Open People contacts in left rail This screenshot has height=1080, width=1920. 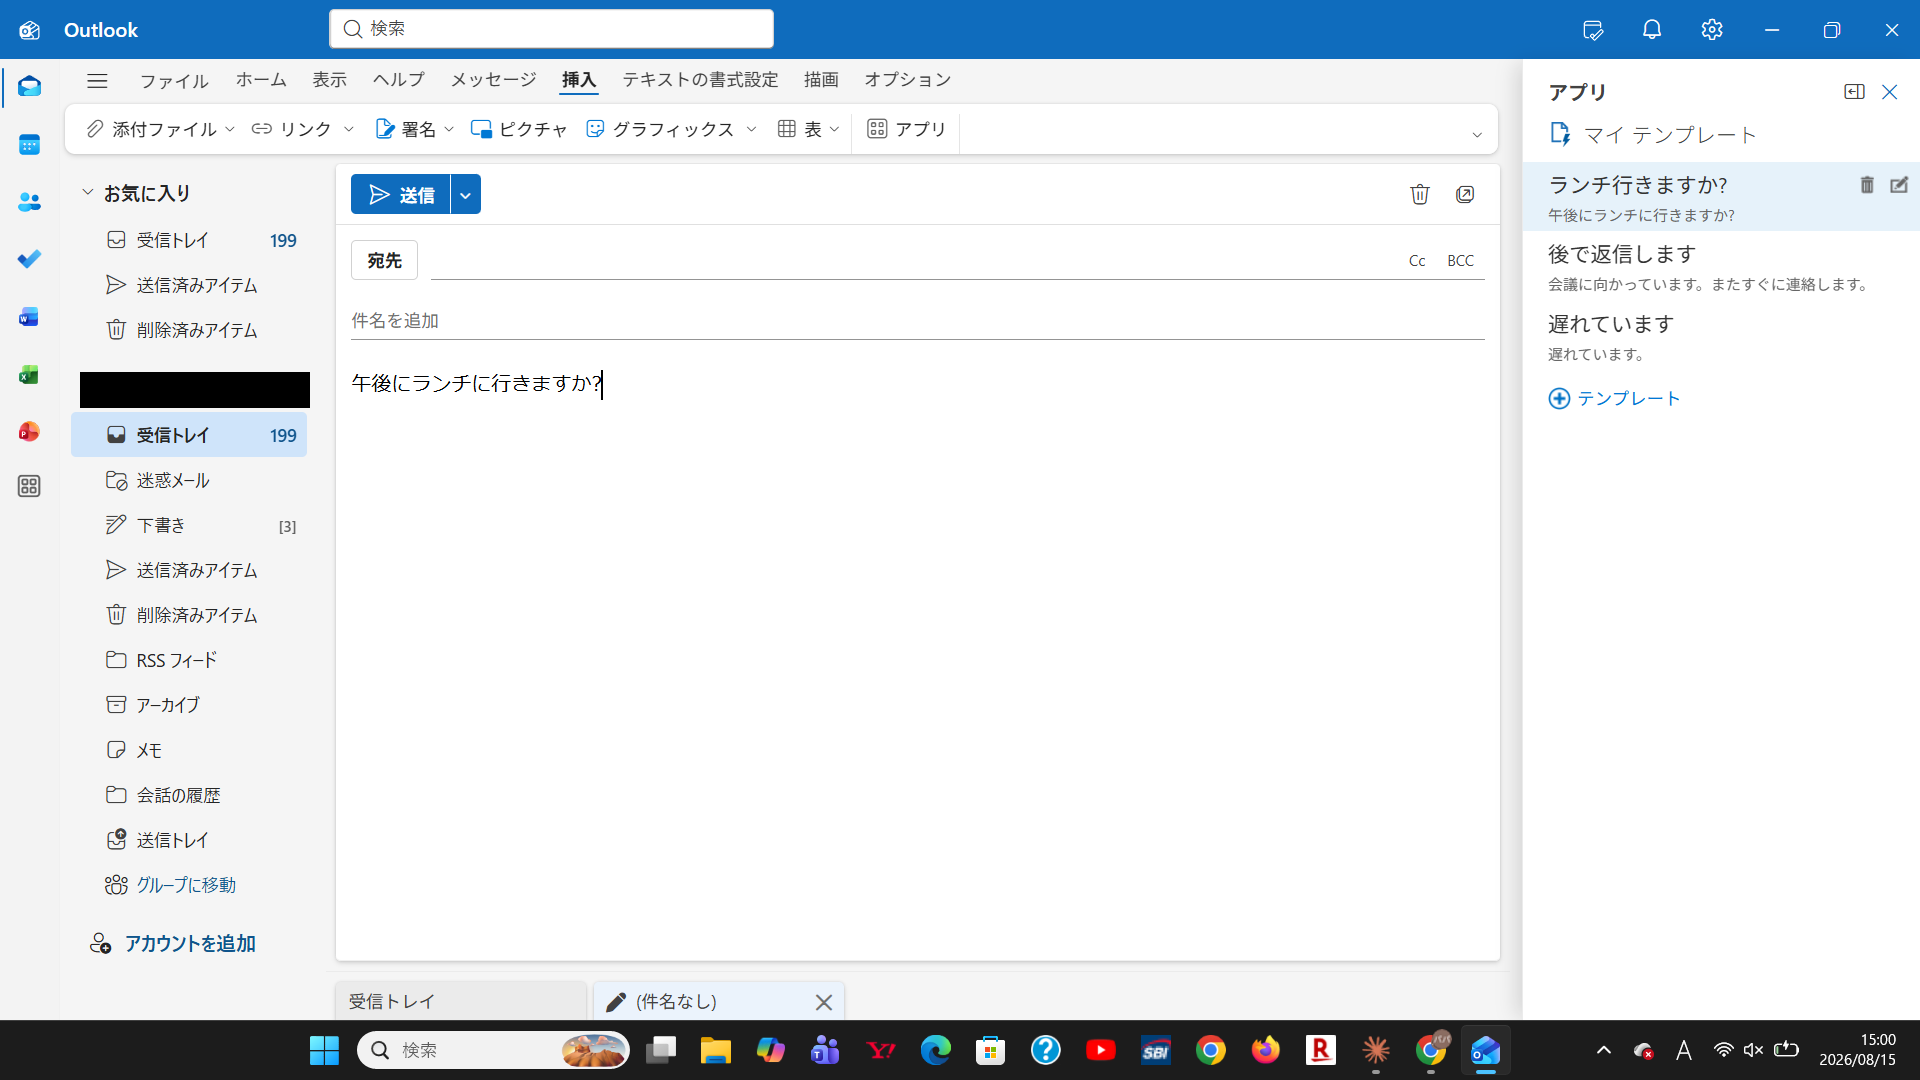29,202
